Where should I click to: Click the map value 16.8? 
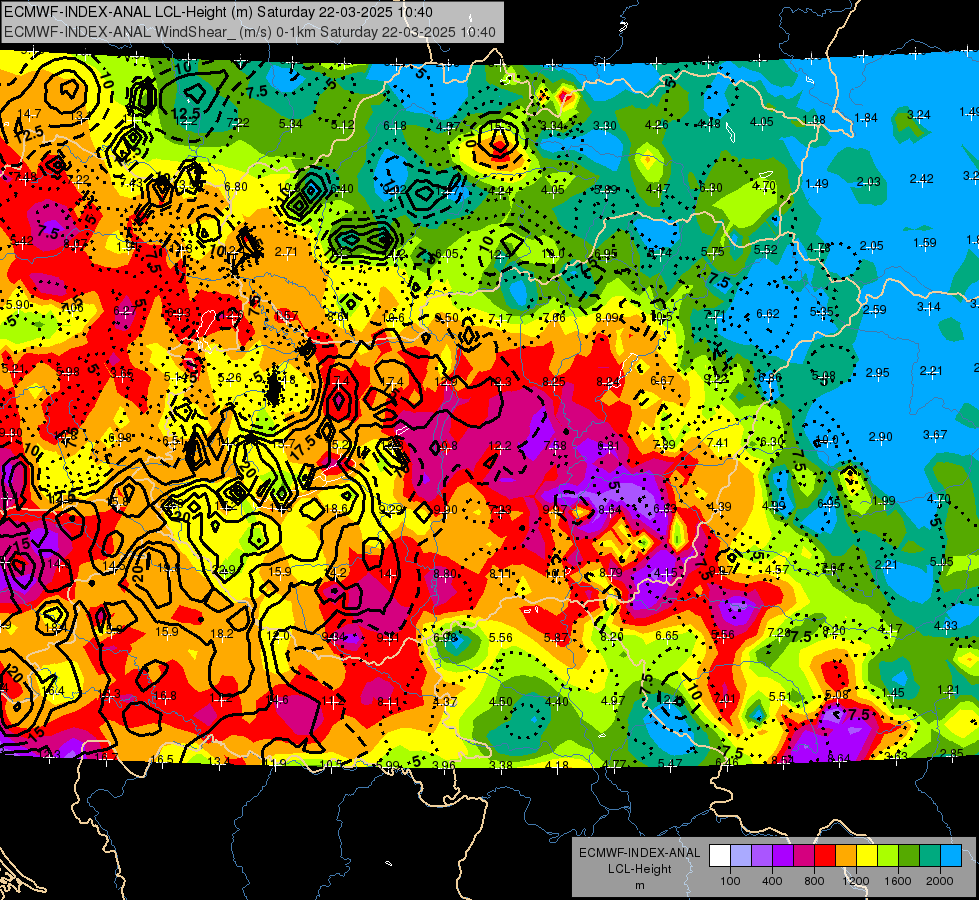pos(165,696)
